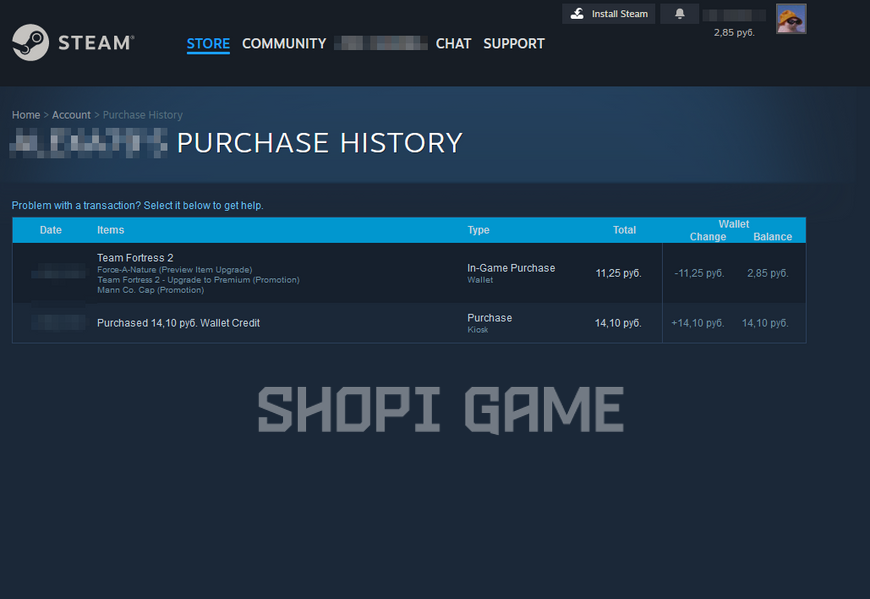Click the In-Game Purchase type cell
Screen dimensions: 870x599
(511, 273)
